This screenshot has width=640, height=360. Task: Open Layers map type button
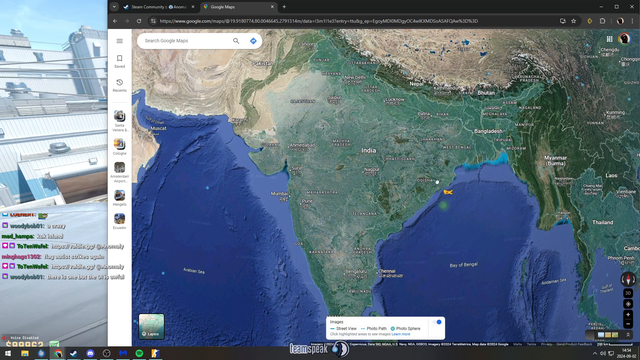pos(151,327)
